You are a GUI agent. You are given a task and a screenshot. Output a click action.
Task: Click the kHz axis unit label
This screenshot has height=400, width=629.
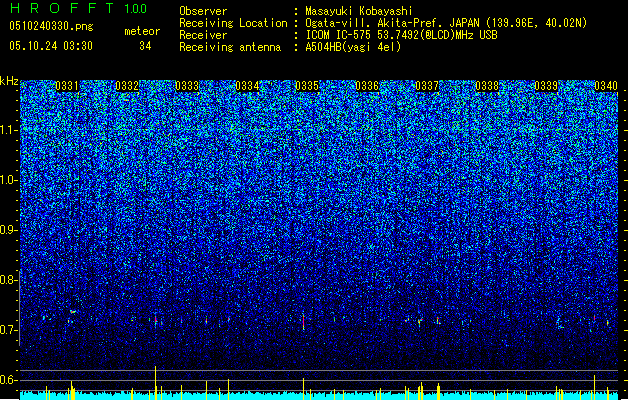(9, 81)
